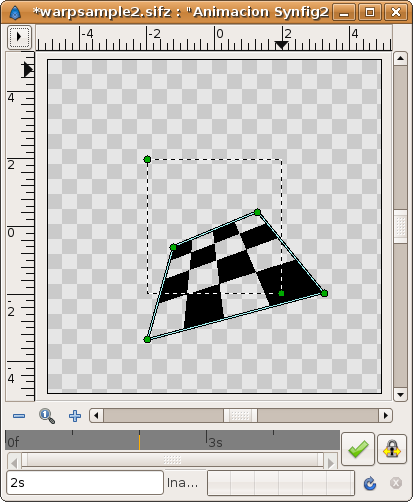The image size is (413, 502).
Task: Click the horizontal ruler pointer marker
Action: [x=282, y=45]
